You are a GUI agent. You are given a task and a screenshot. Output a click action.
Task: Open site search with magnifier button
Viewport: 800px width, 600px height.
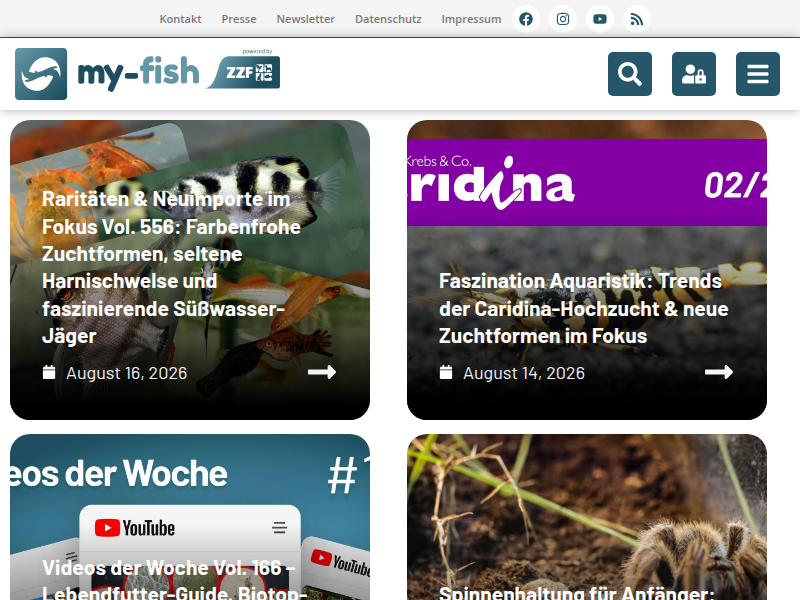click(630, 74)
